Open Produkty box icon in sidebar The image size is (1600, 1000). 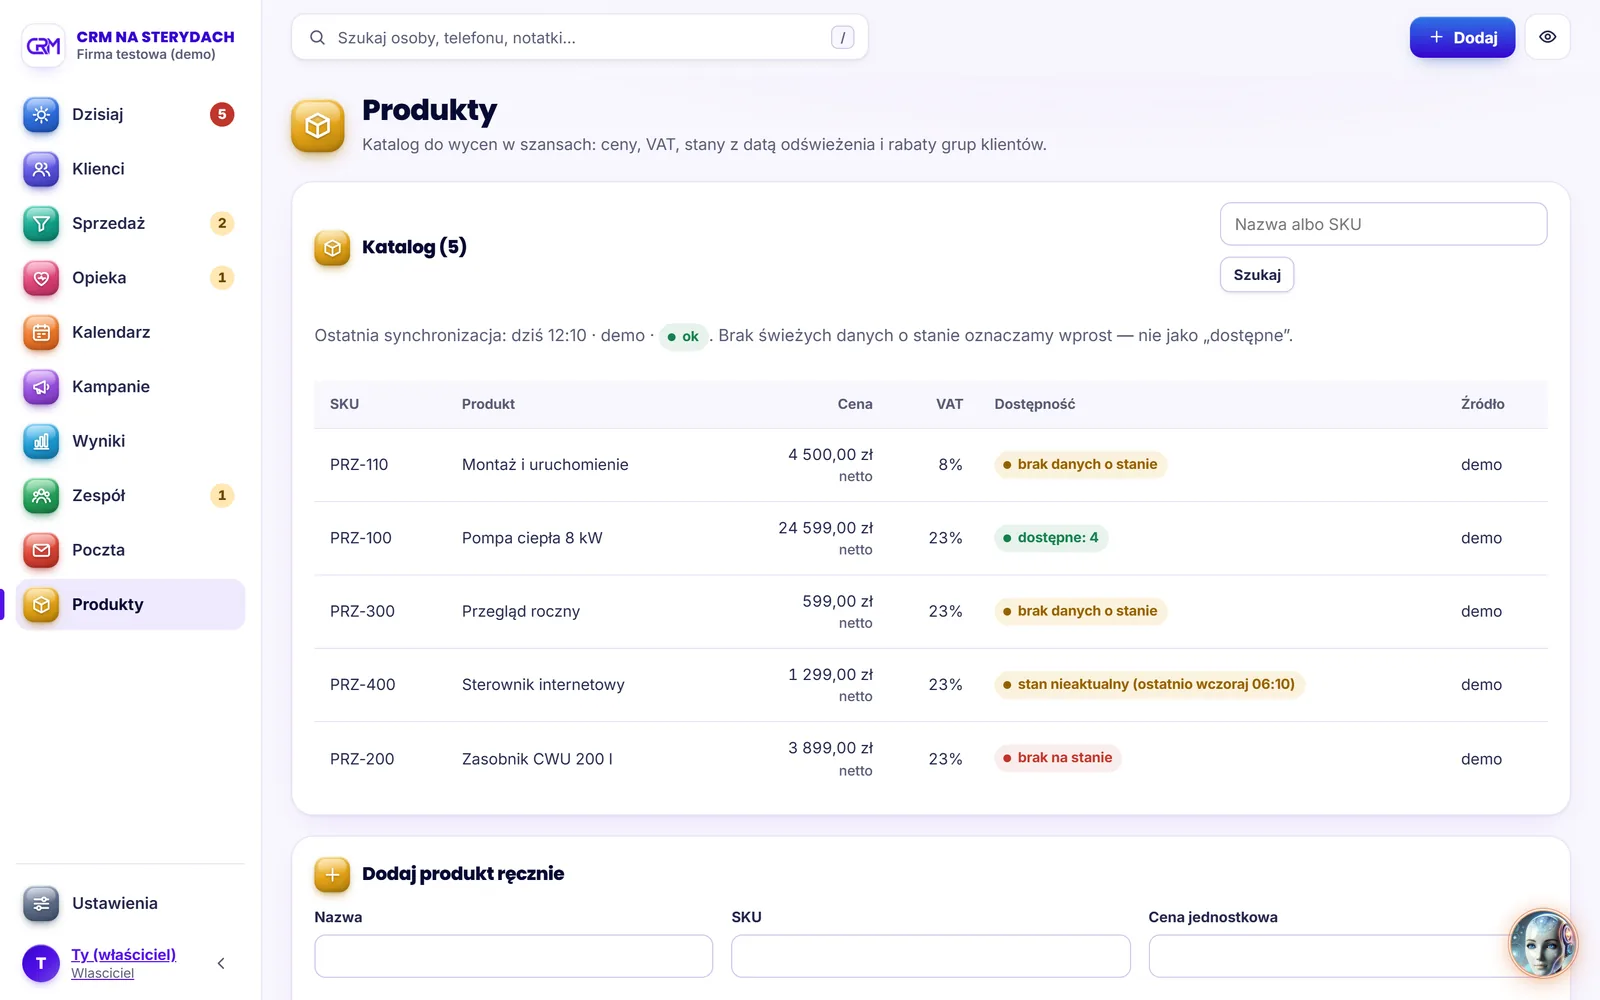tap(41, 605)
